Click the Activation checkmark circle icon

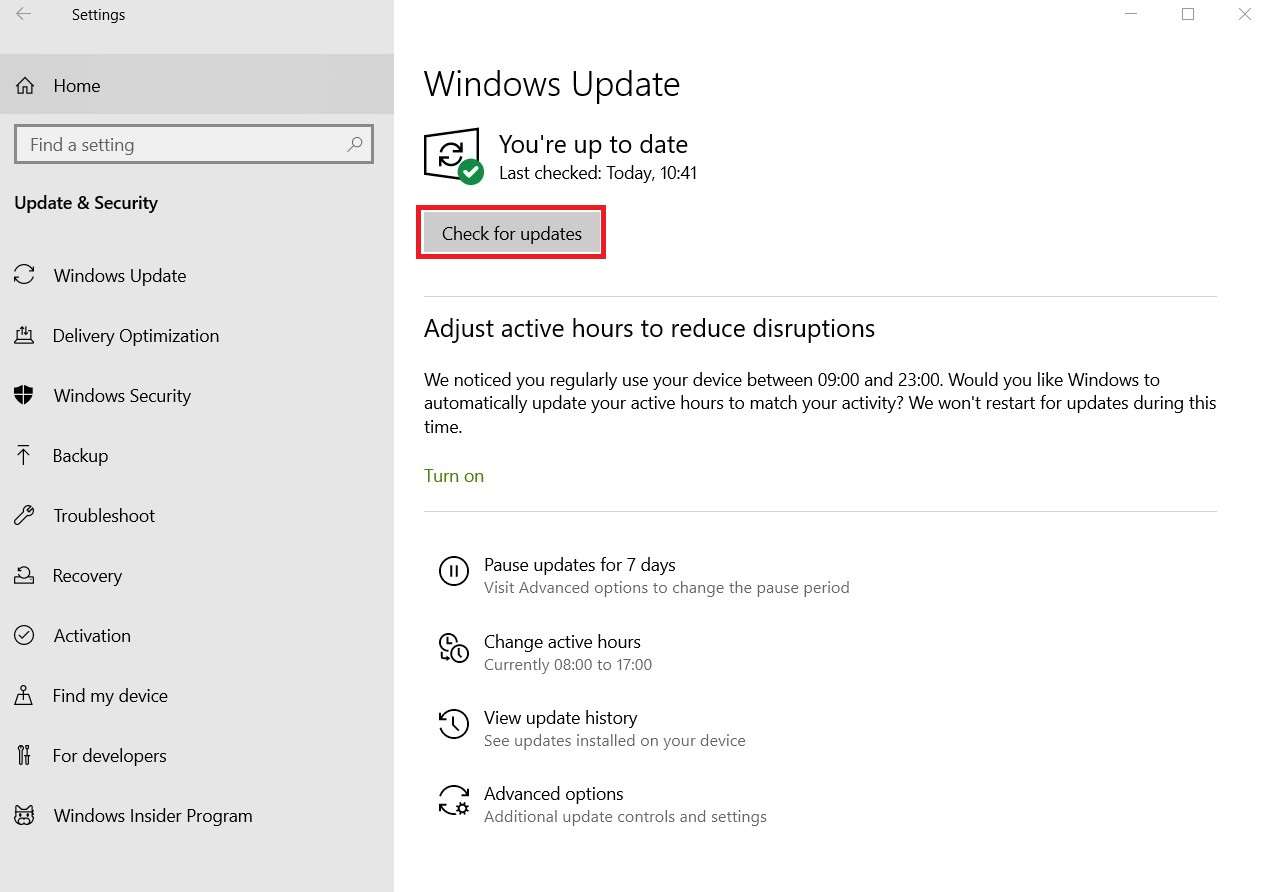pos(24,635)
